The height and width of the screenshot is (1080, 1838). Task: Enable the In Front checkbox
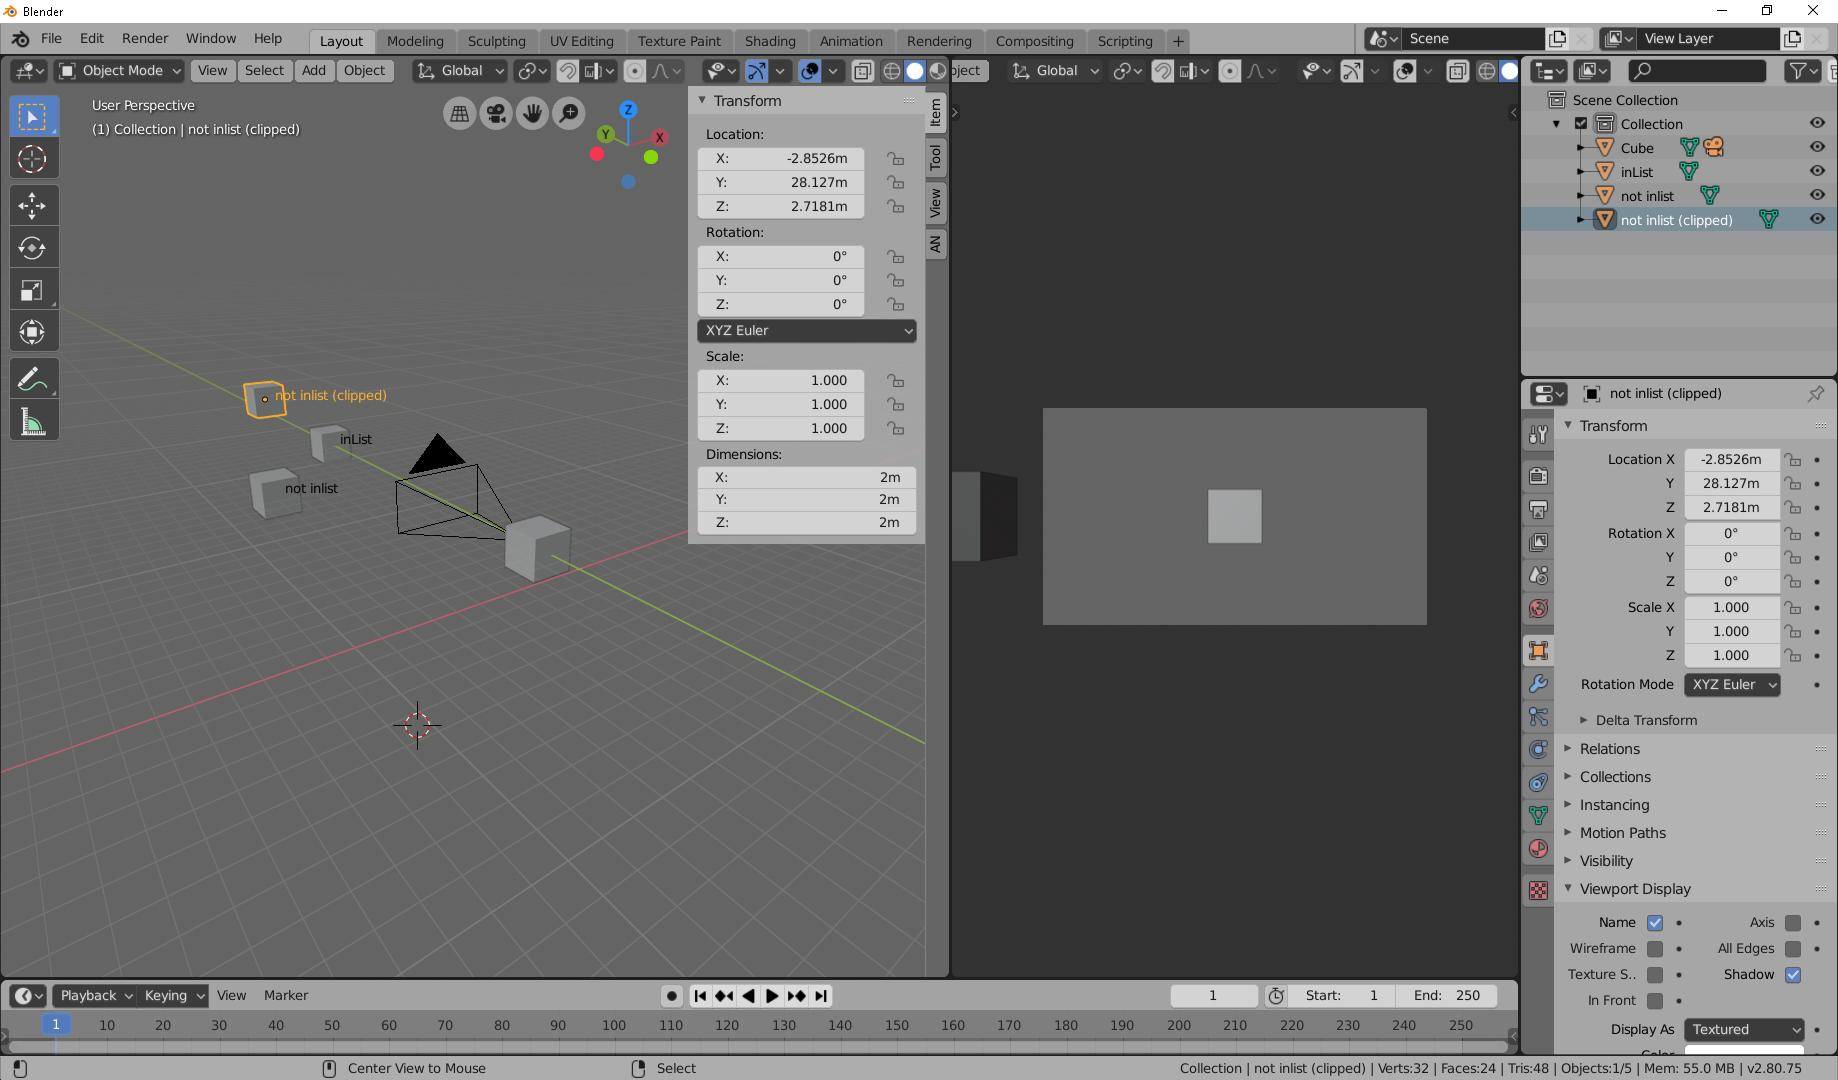point(1655,1001)
